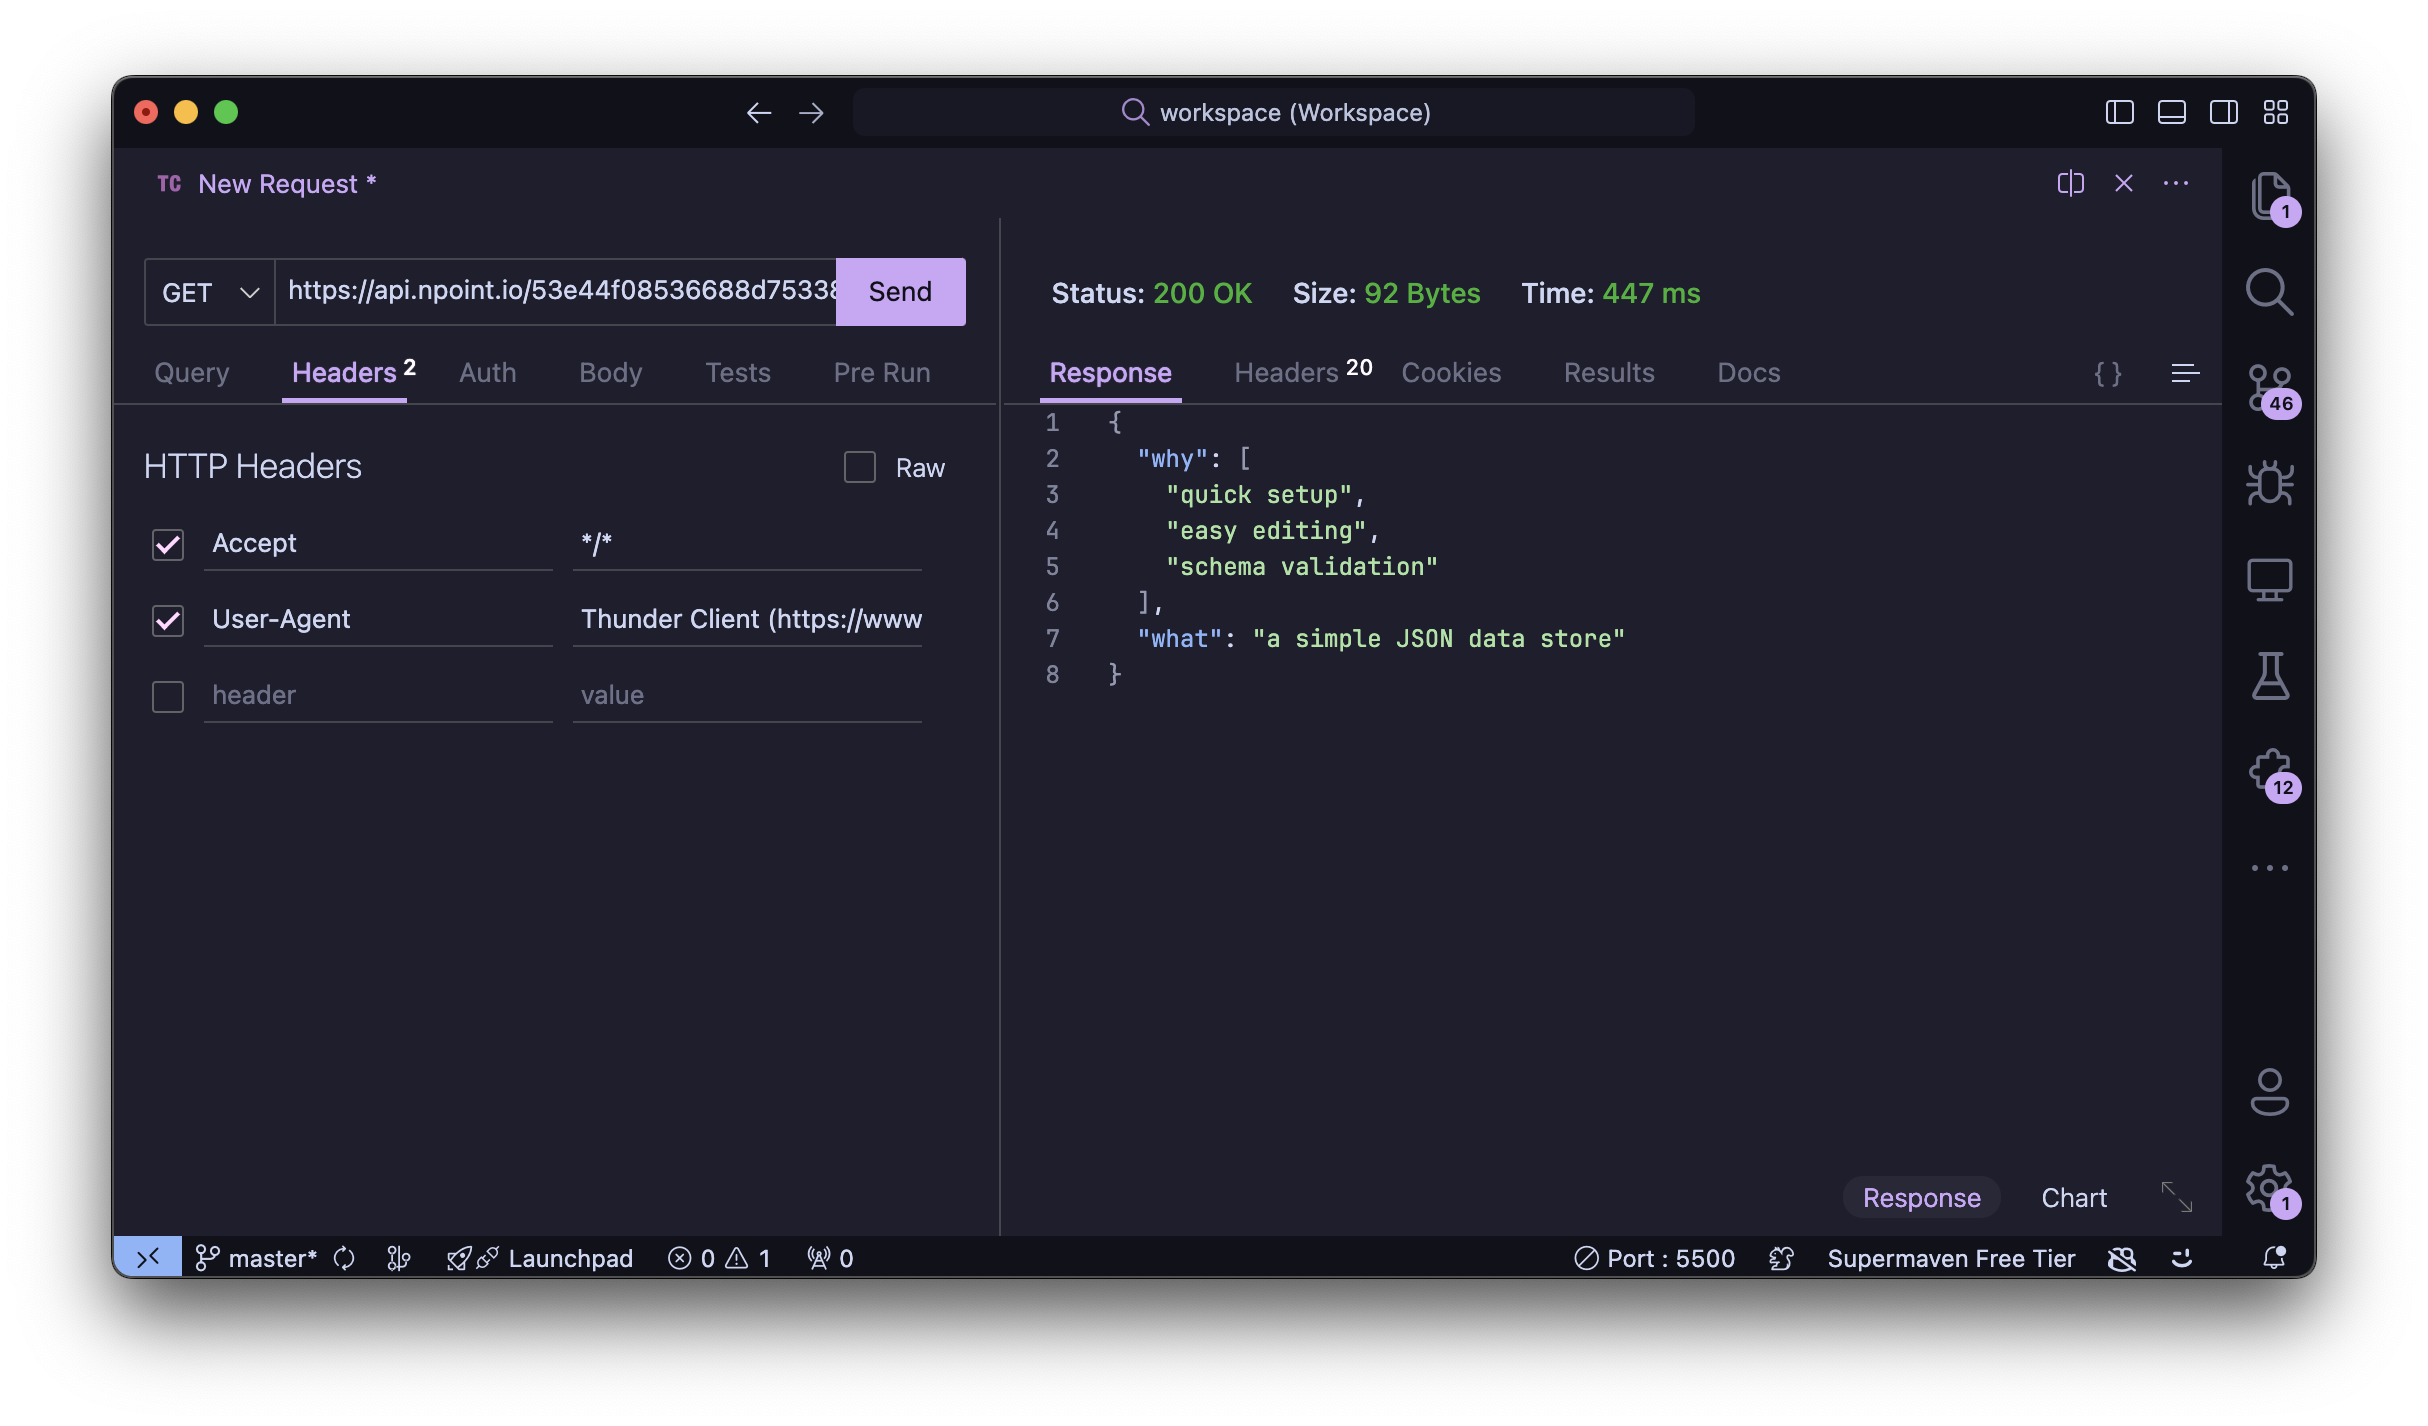The width and height of the screenshot is (2428, 1426).
Task: Switch to the Query tab
Action: [192, 373]
